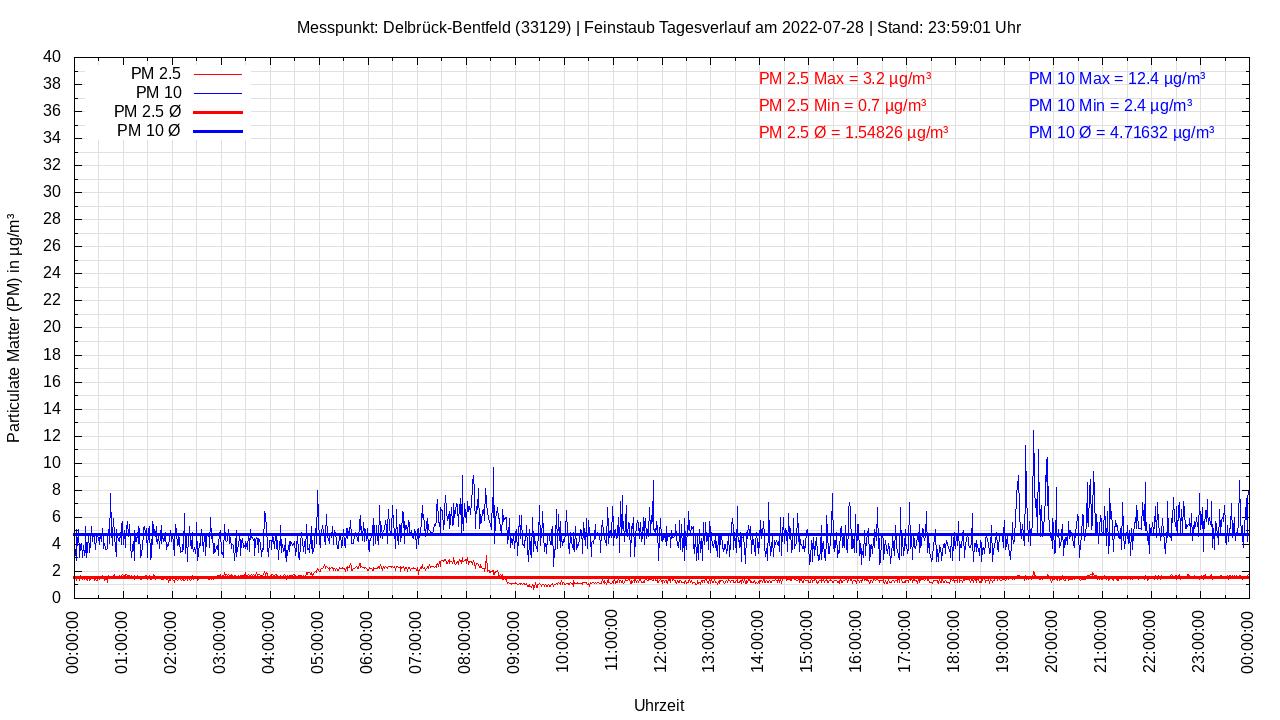
Task: Click the PM 2.5 Ø = 1.54826 µg/m³ value
Action: click(x=853, y=132)
